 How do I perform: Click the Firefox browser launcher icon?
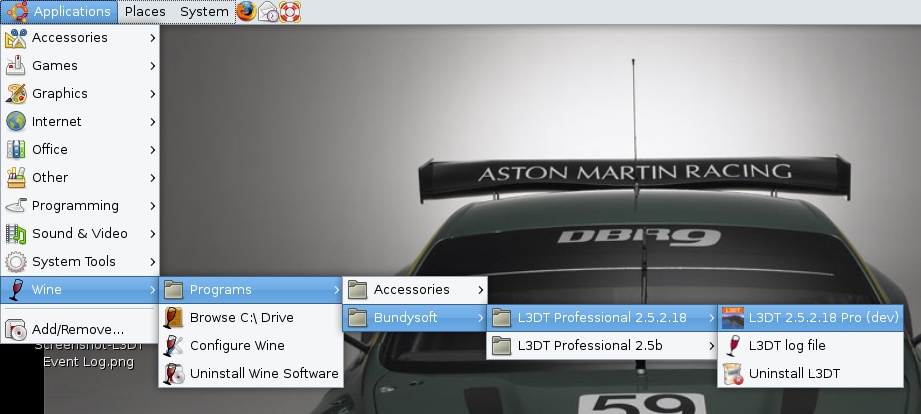pos(246,12)
